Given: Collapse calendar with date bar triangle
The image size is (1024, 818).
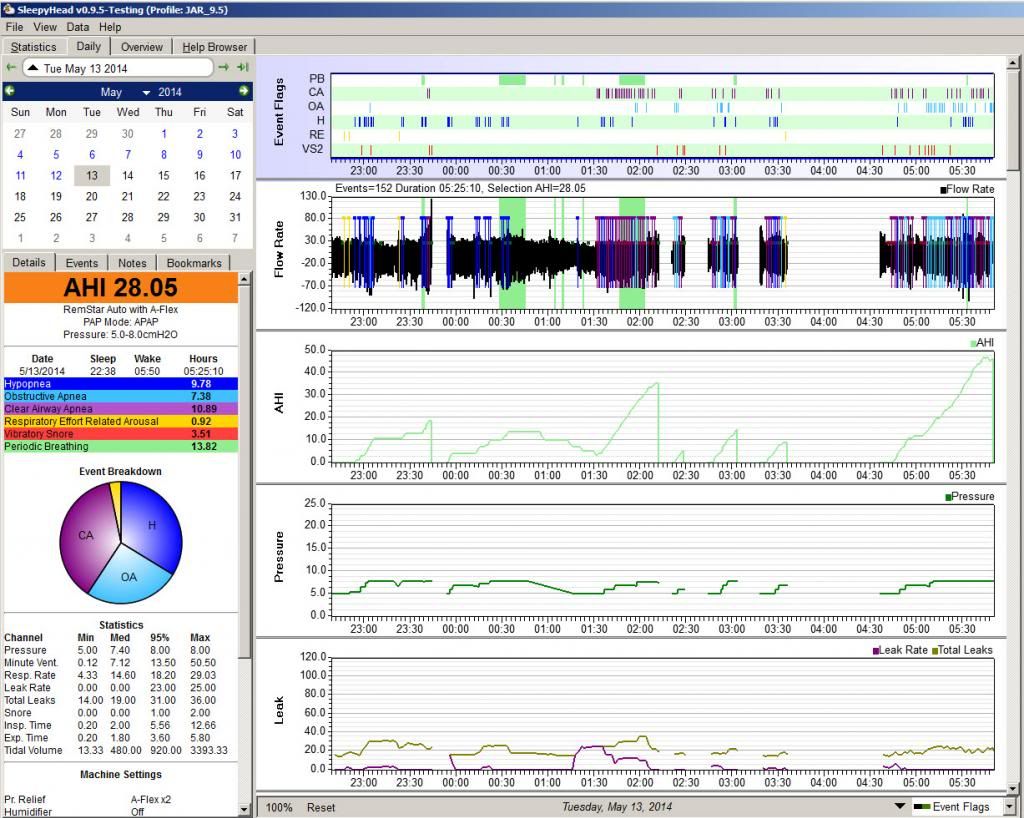Looking at the screenshot, I should [x=33, y=68].
